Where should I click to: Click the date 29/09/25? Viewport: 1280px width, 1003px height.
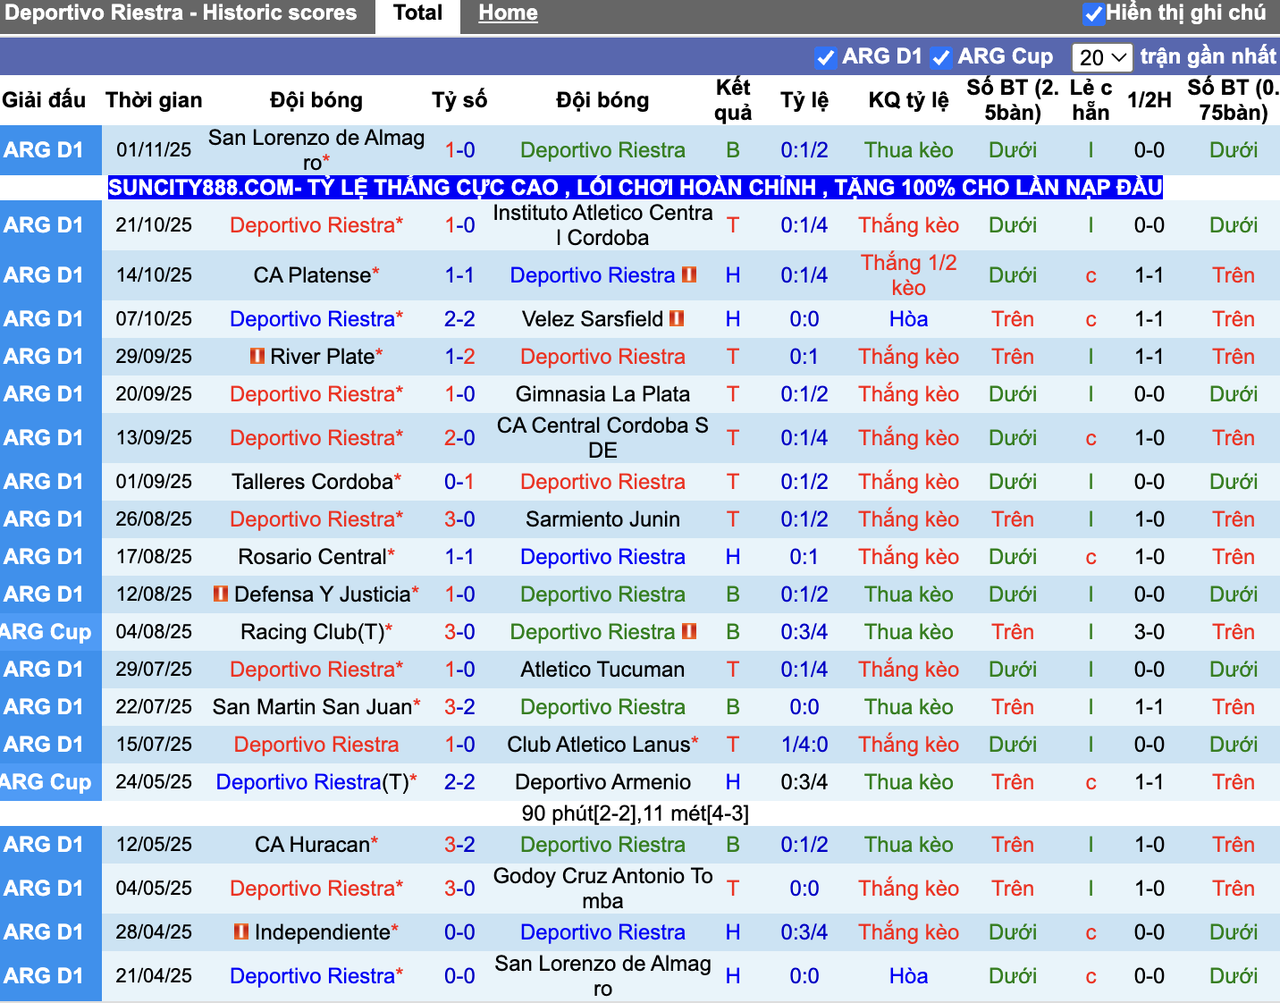[154, 356]
